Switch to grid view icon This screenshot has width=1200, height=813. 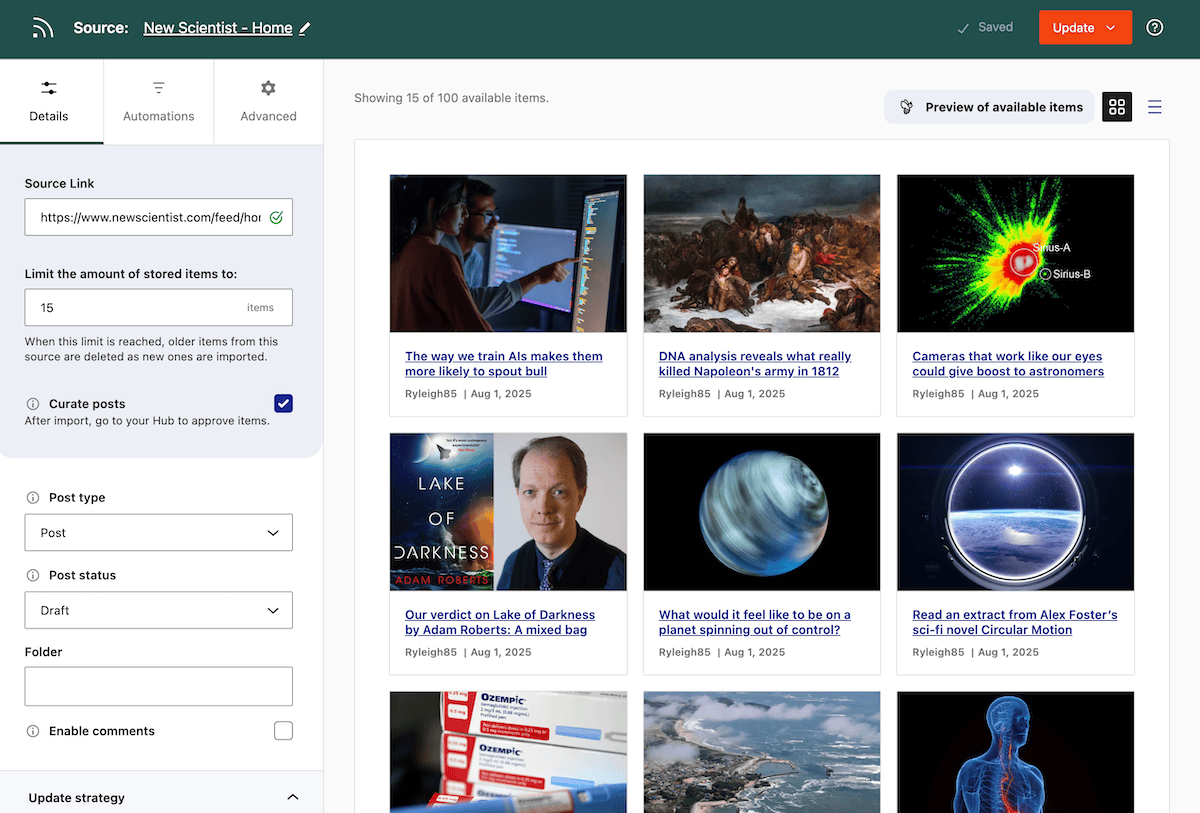click(1117, 107)
